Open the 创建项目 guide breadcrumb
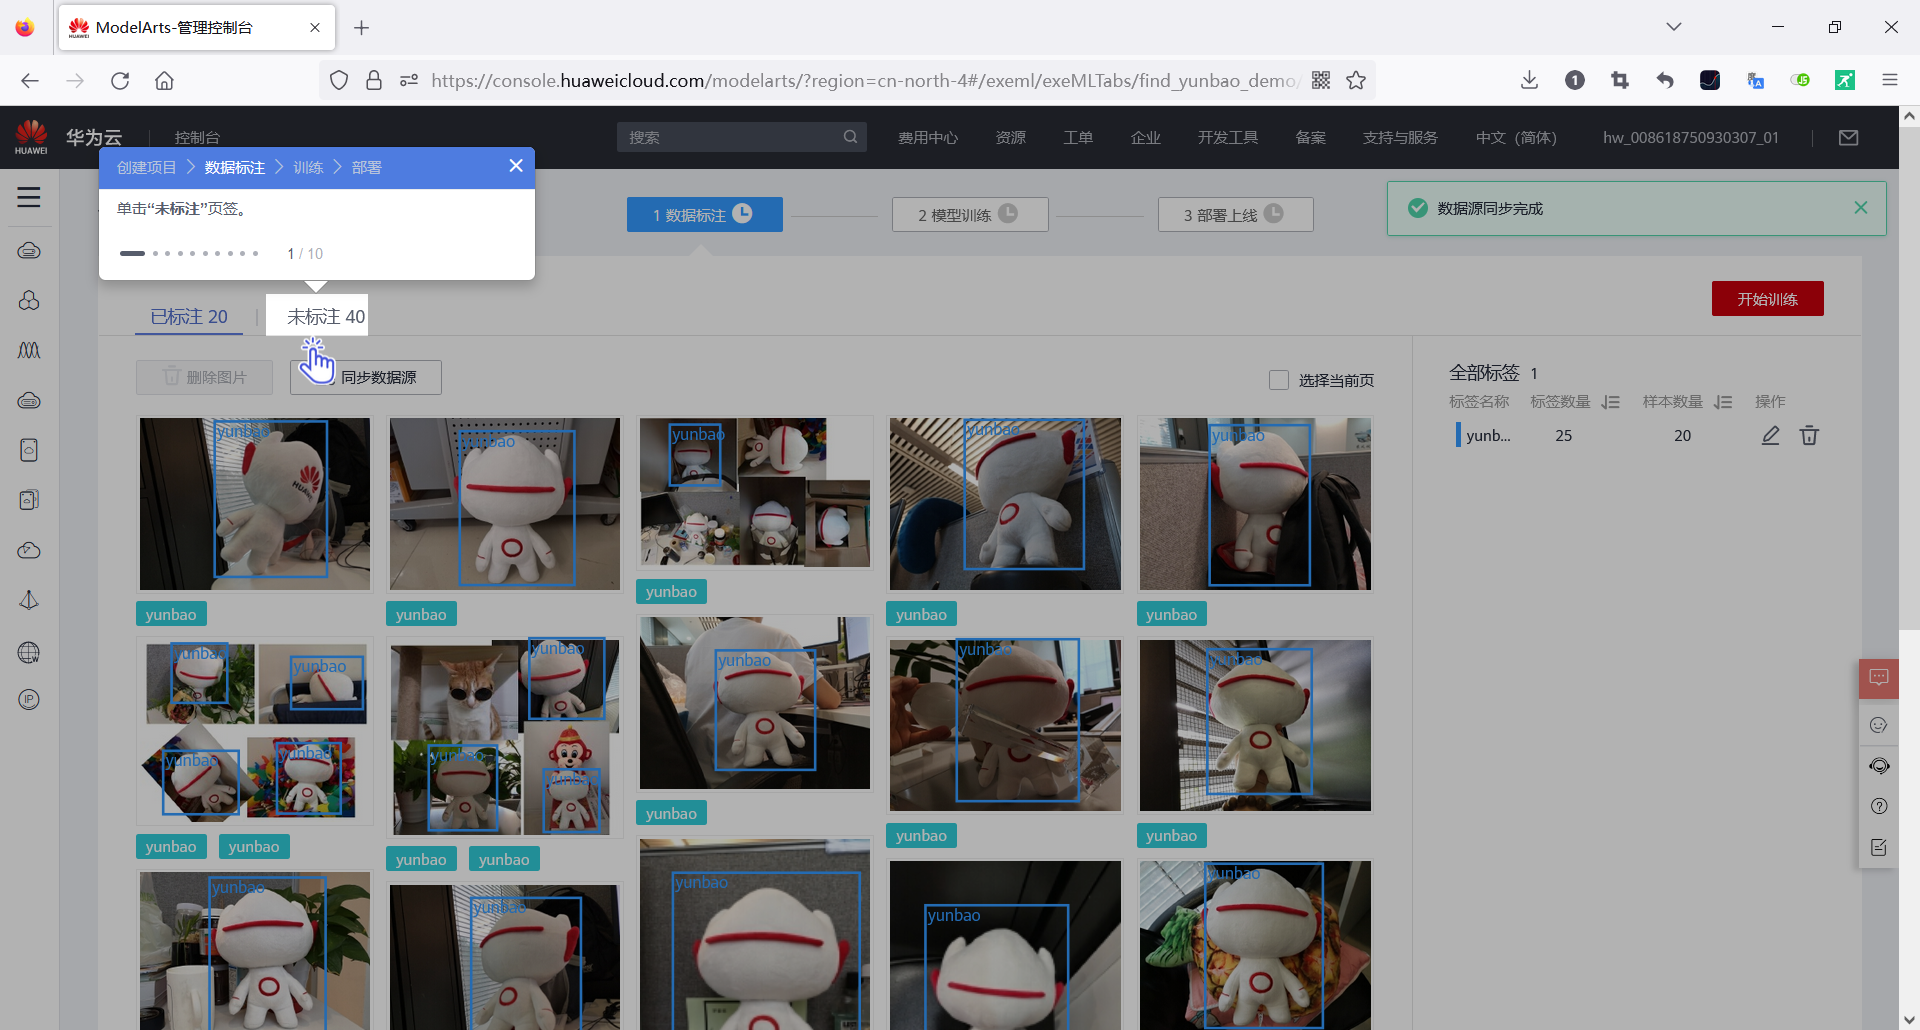Screen dimensions: 1920x1030 pyautogui.click(x=146, y=167)
